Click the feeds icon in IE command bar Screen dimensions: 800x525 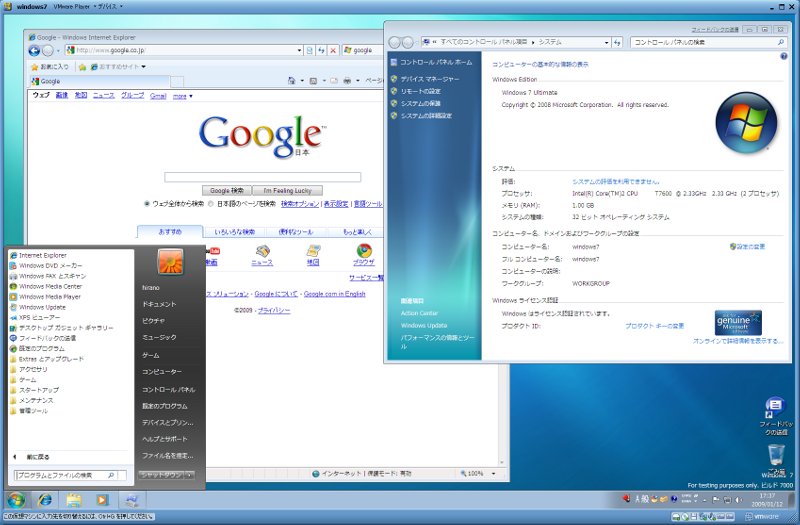pos(313,81)
